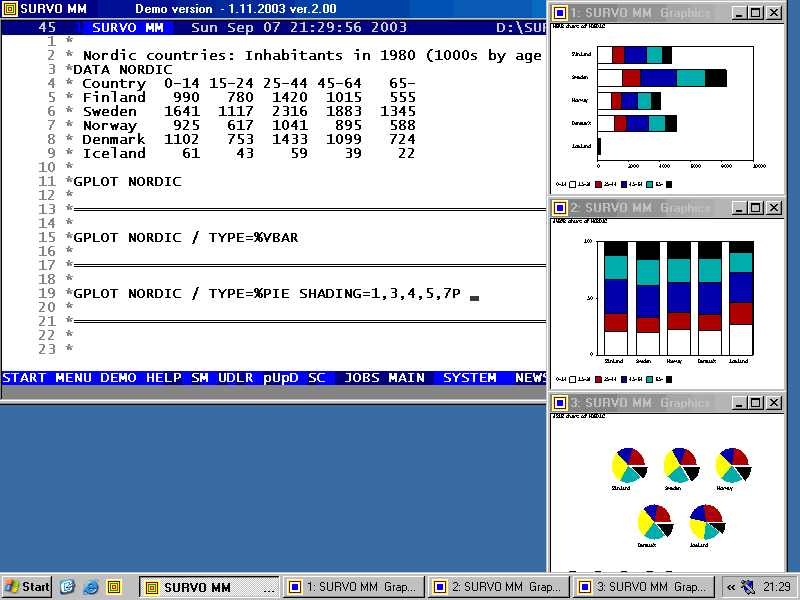Image resolution: width=800 pixels, height=600 pixels.
Task: Switch to SURVO MM taskbar button
Action: point(209,587)
